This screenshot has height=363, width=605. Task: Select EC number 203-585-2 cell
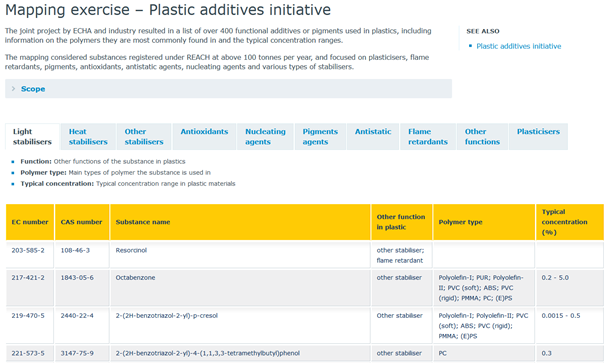tap(30, 255)
